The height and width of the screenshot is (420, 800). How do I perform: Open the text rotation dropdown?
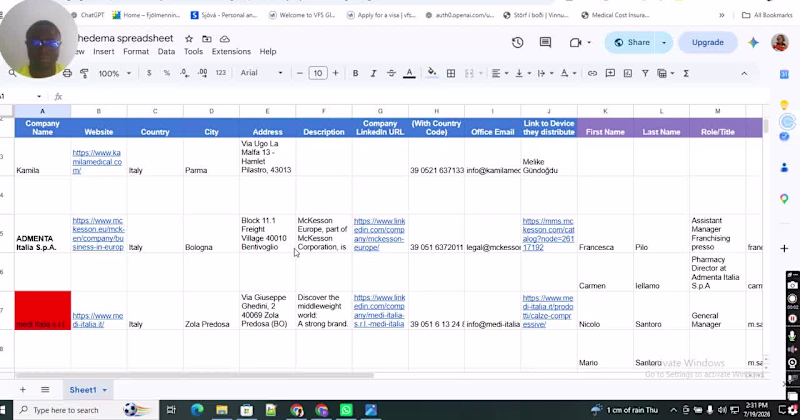coord(568,73)
